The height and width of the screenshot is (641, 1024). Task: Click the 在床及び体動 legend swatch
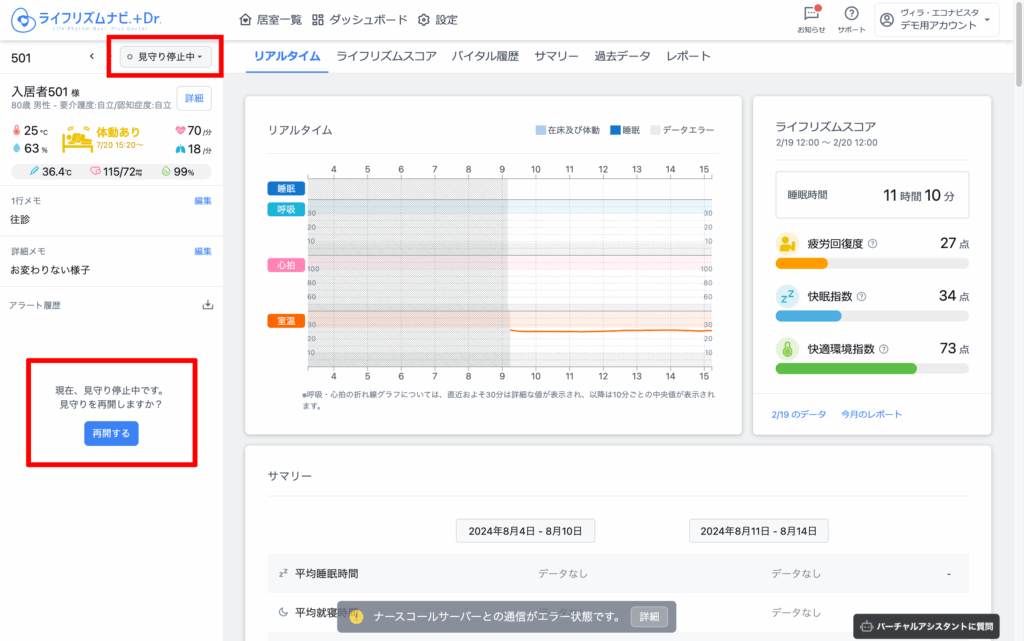[541, 130]
